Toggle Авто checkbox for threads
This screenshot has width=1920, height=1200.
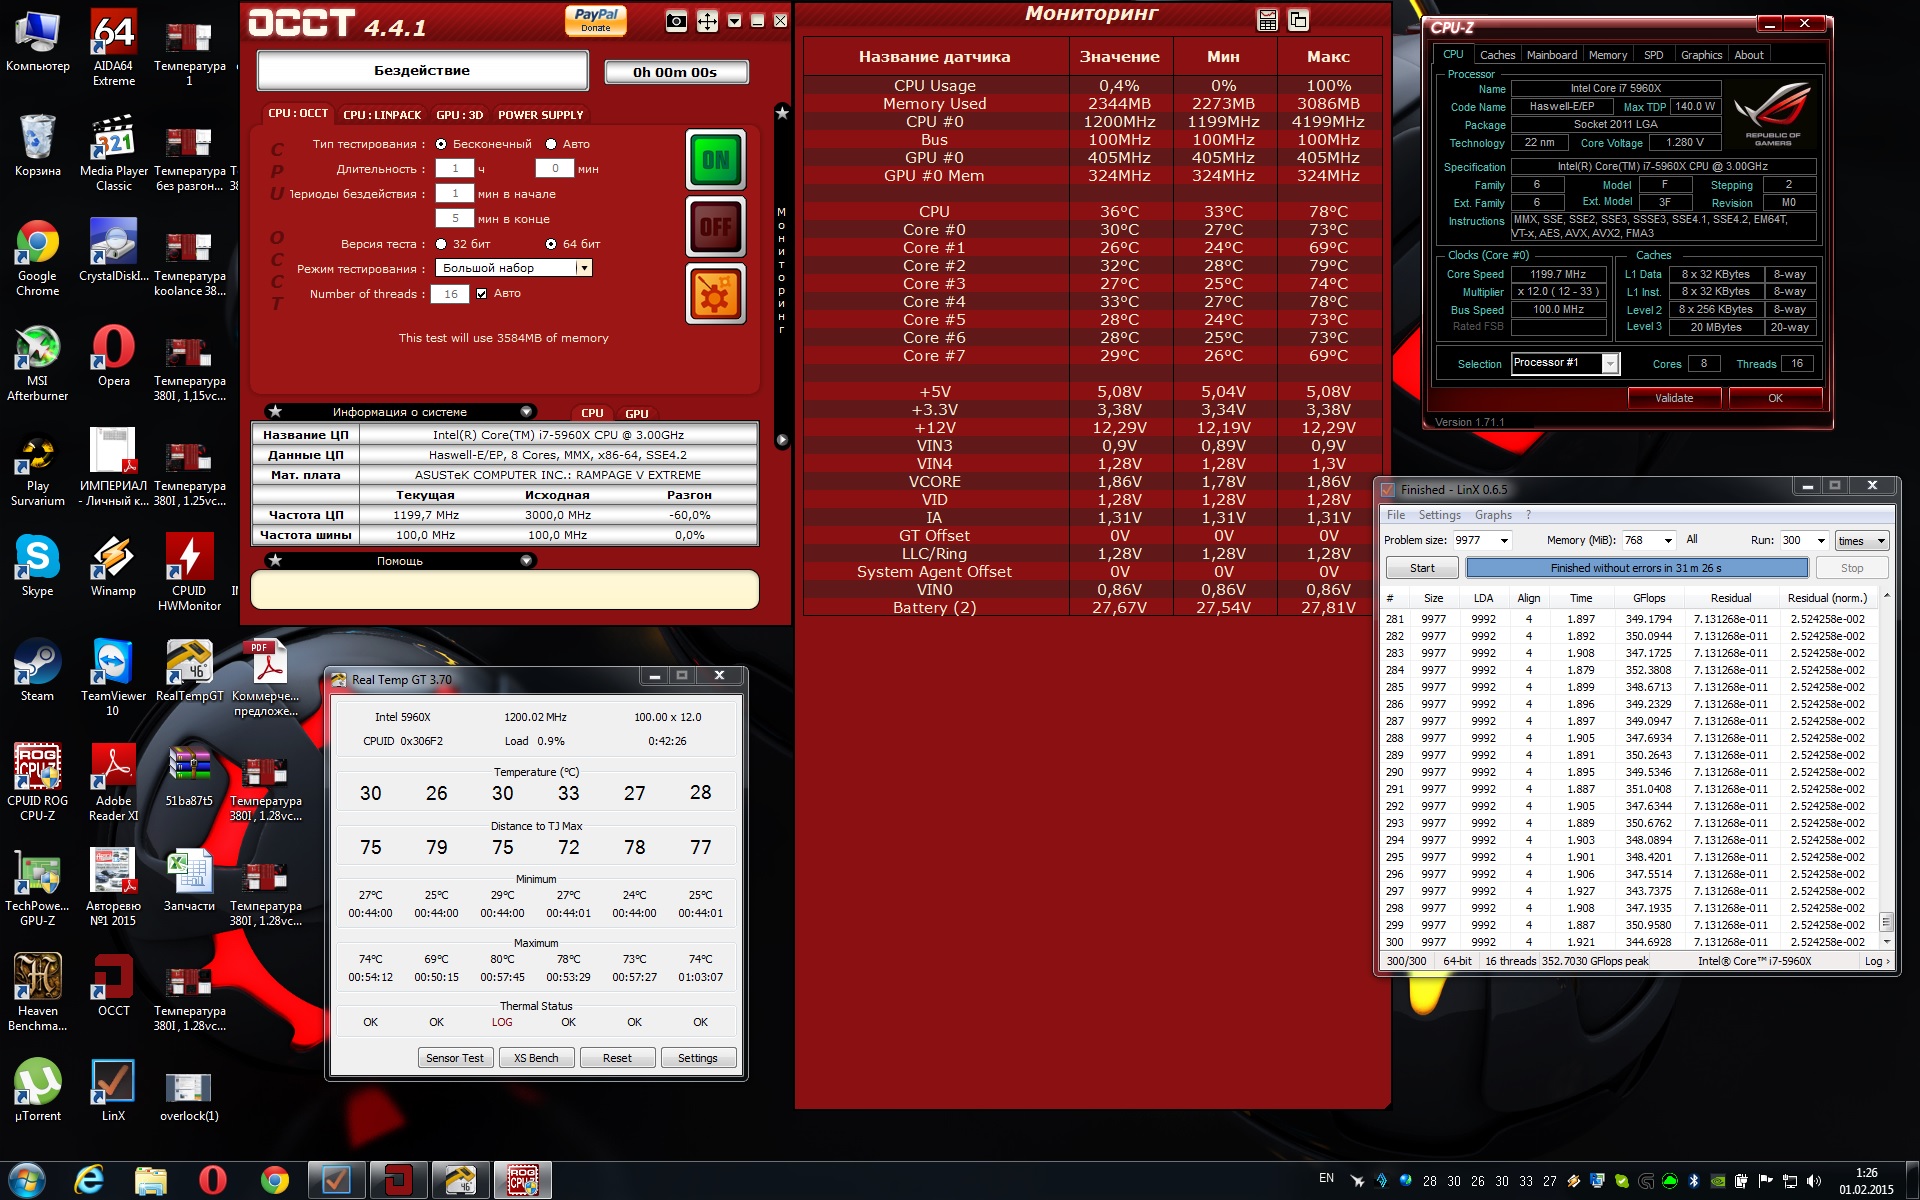tap(482, 294)
